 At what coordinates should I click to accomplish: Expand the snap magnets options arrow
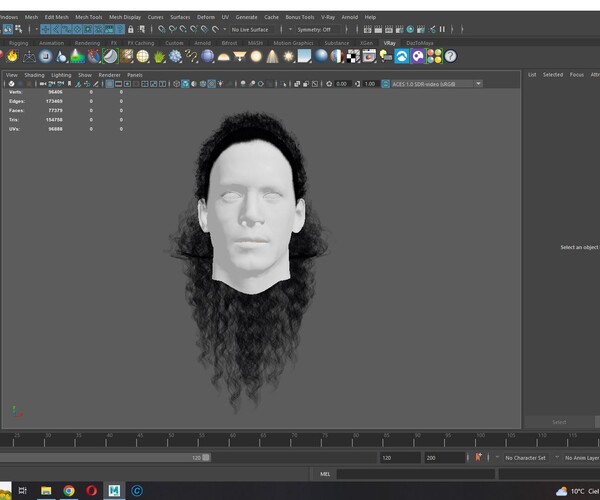225,29
